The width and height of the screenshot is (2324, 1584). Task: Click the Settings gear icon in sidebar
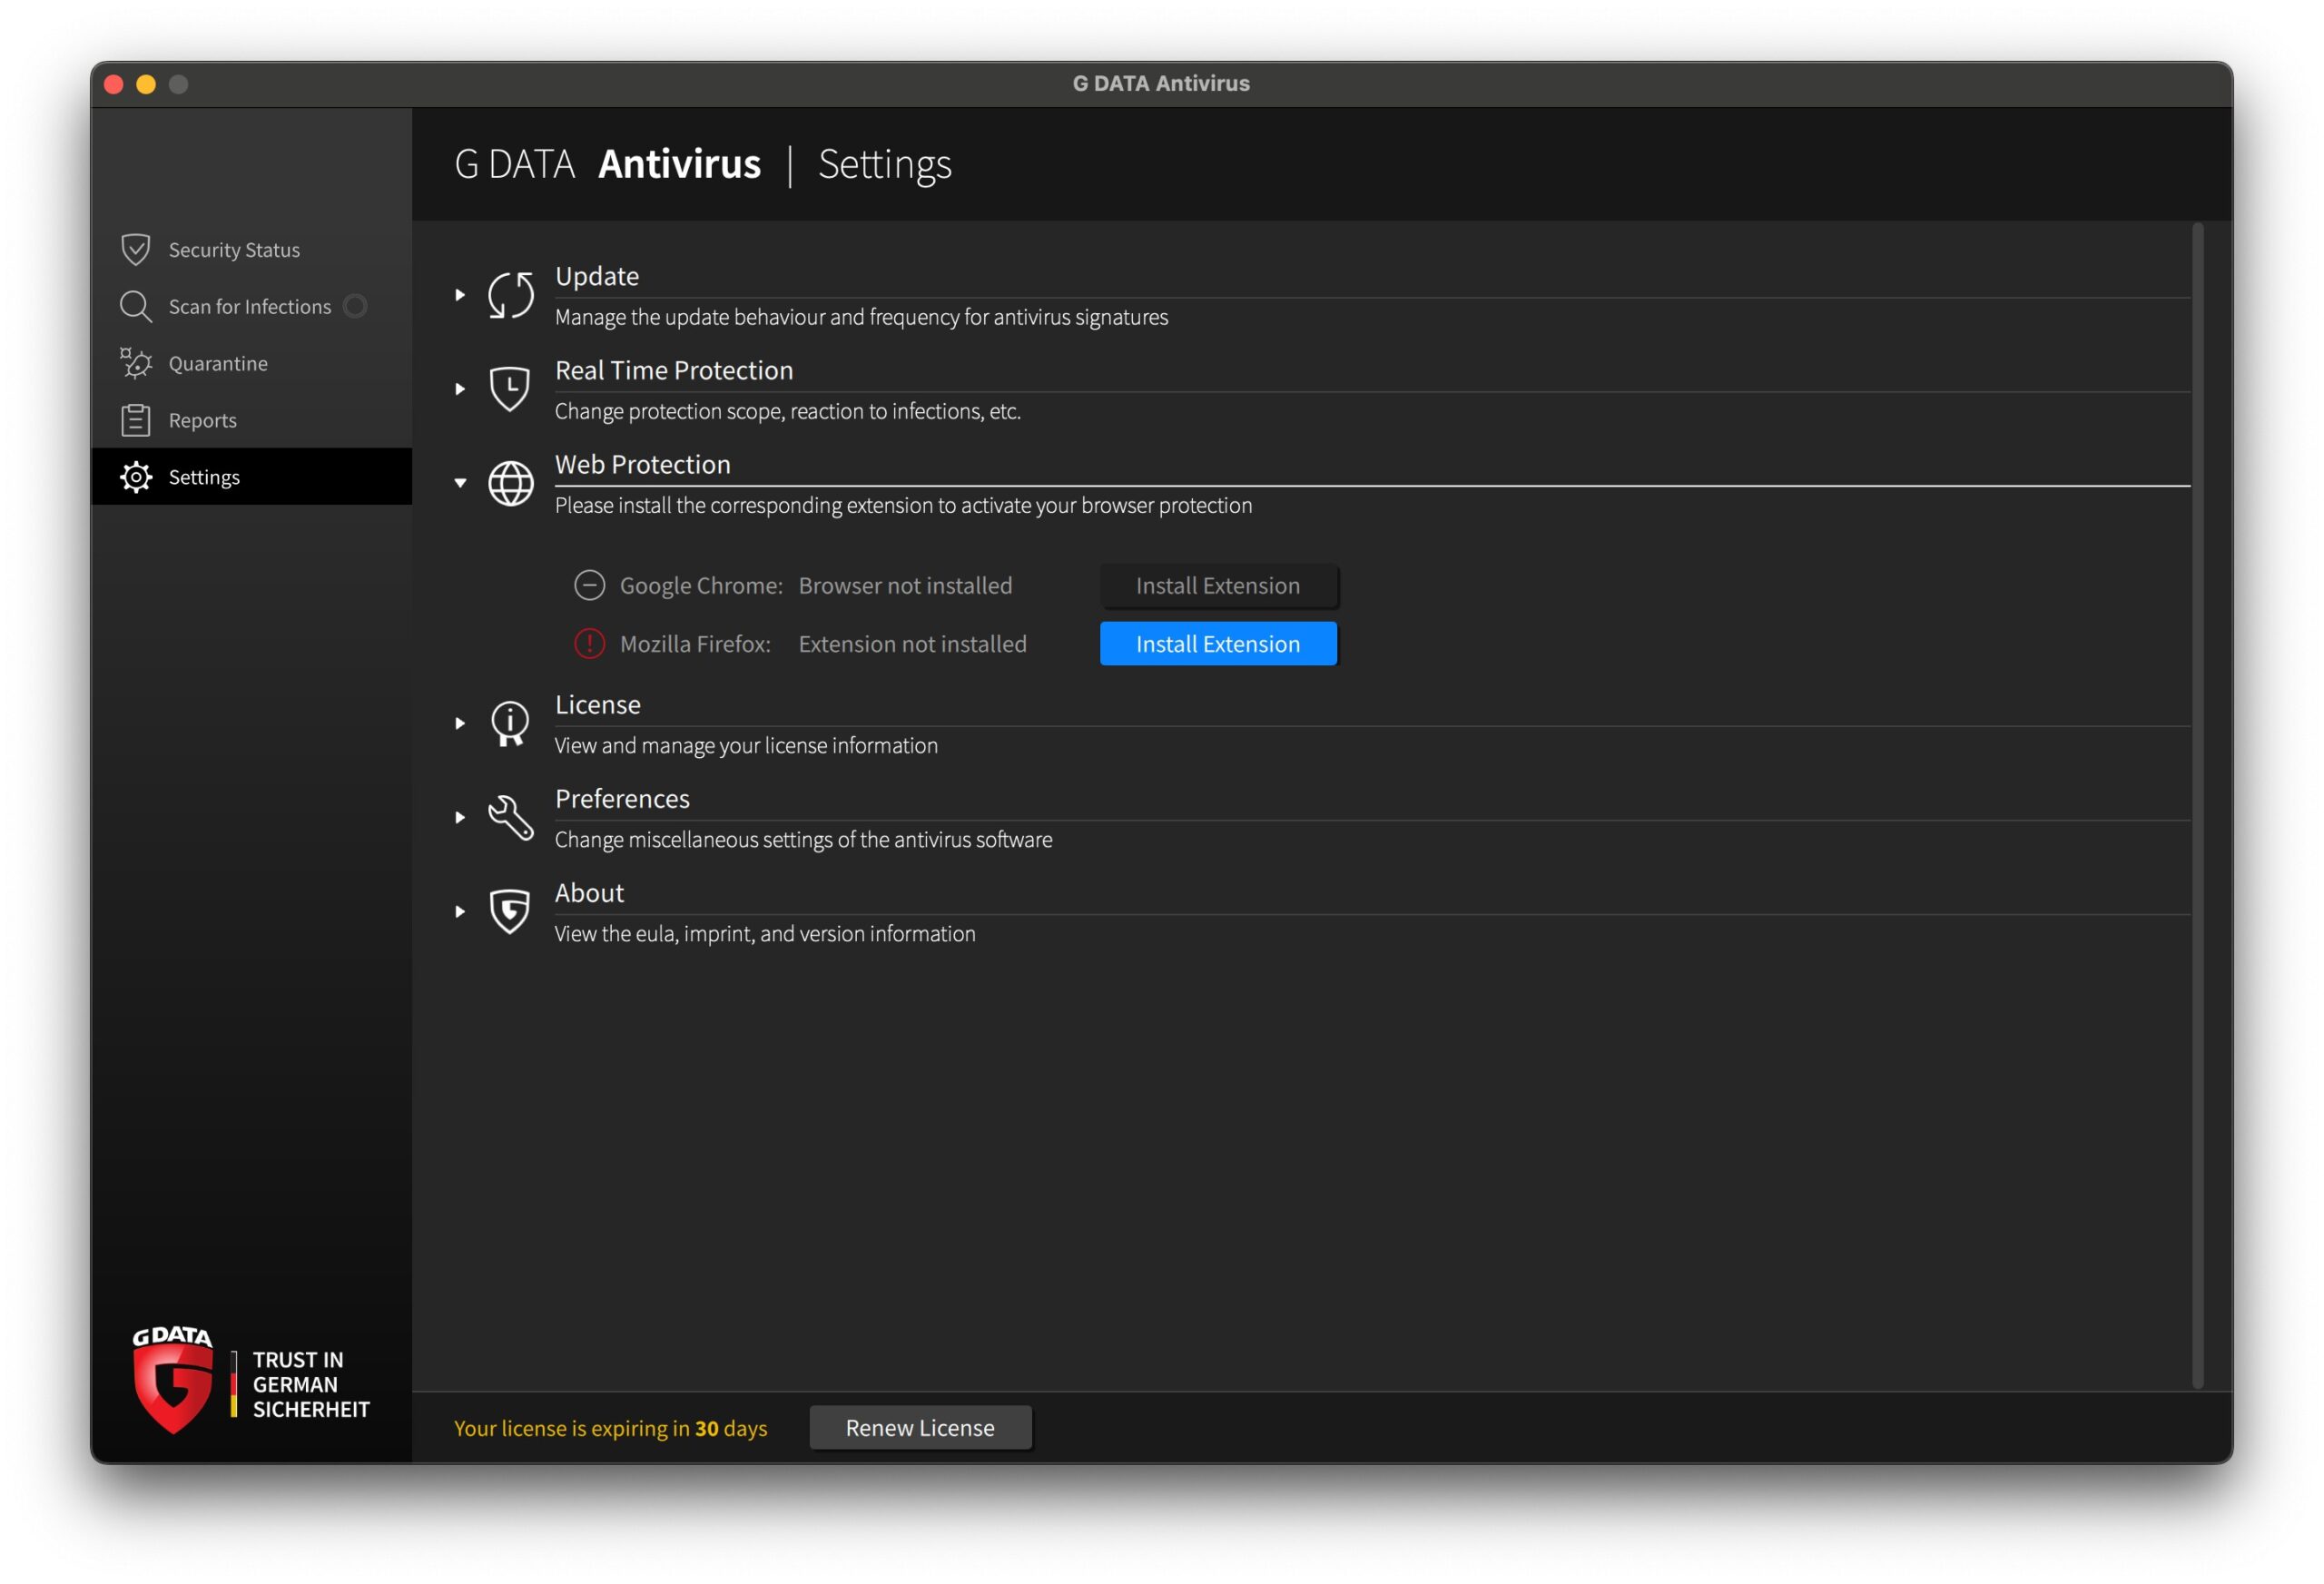[x=135, y=477]
